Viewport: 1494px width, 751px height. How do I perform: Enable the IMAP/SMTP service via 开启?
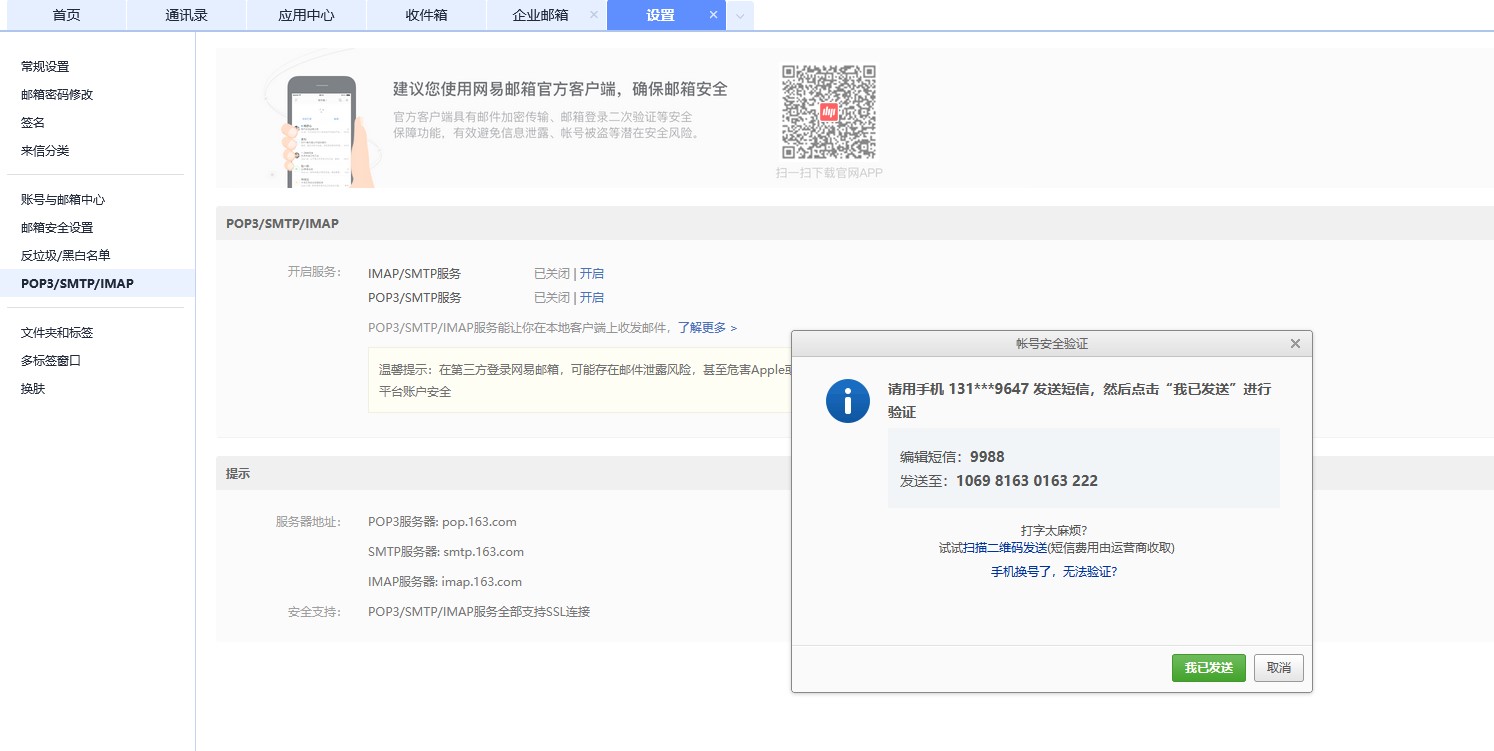tap(592, 273)
